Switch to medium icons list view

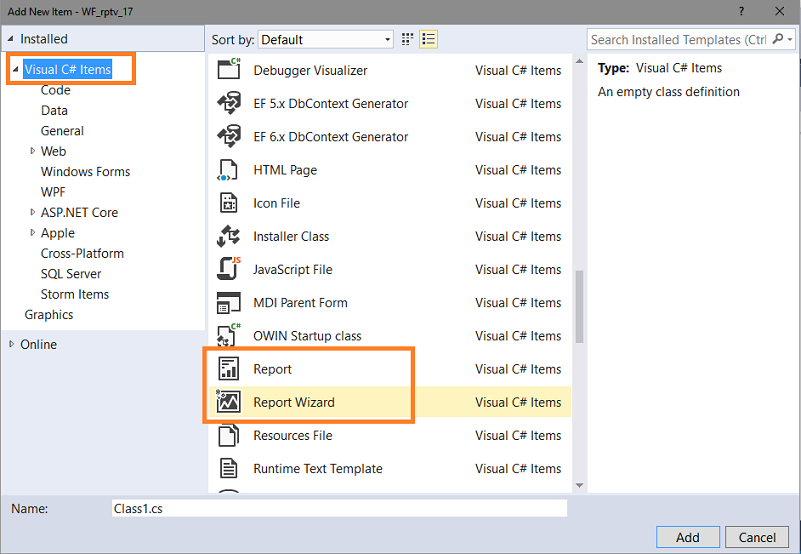[429, 39]
